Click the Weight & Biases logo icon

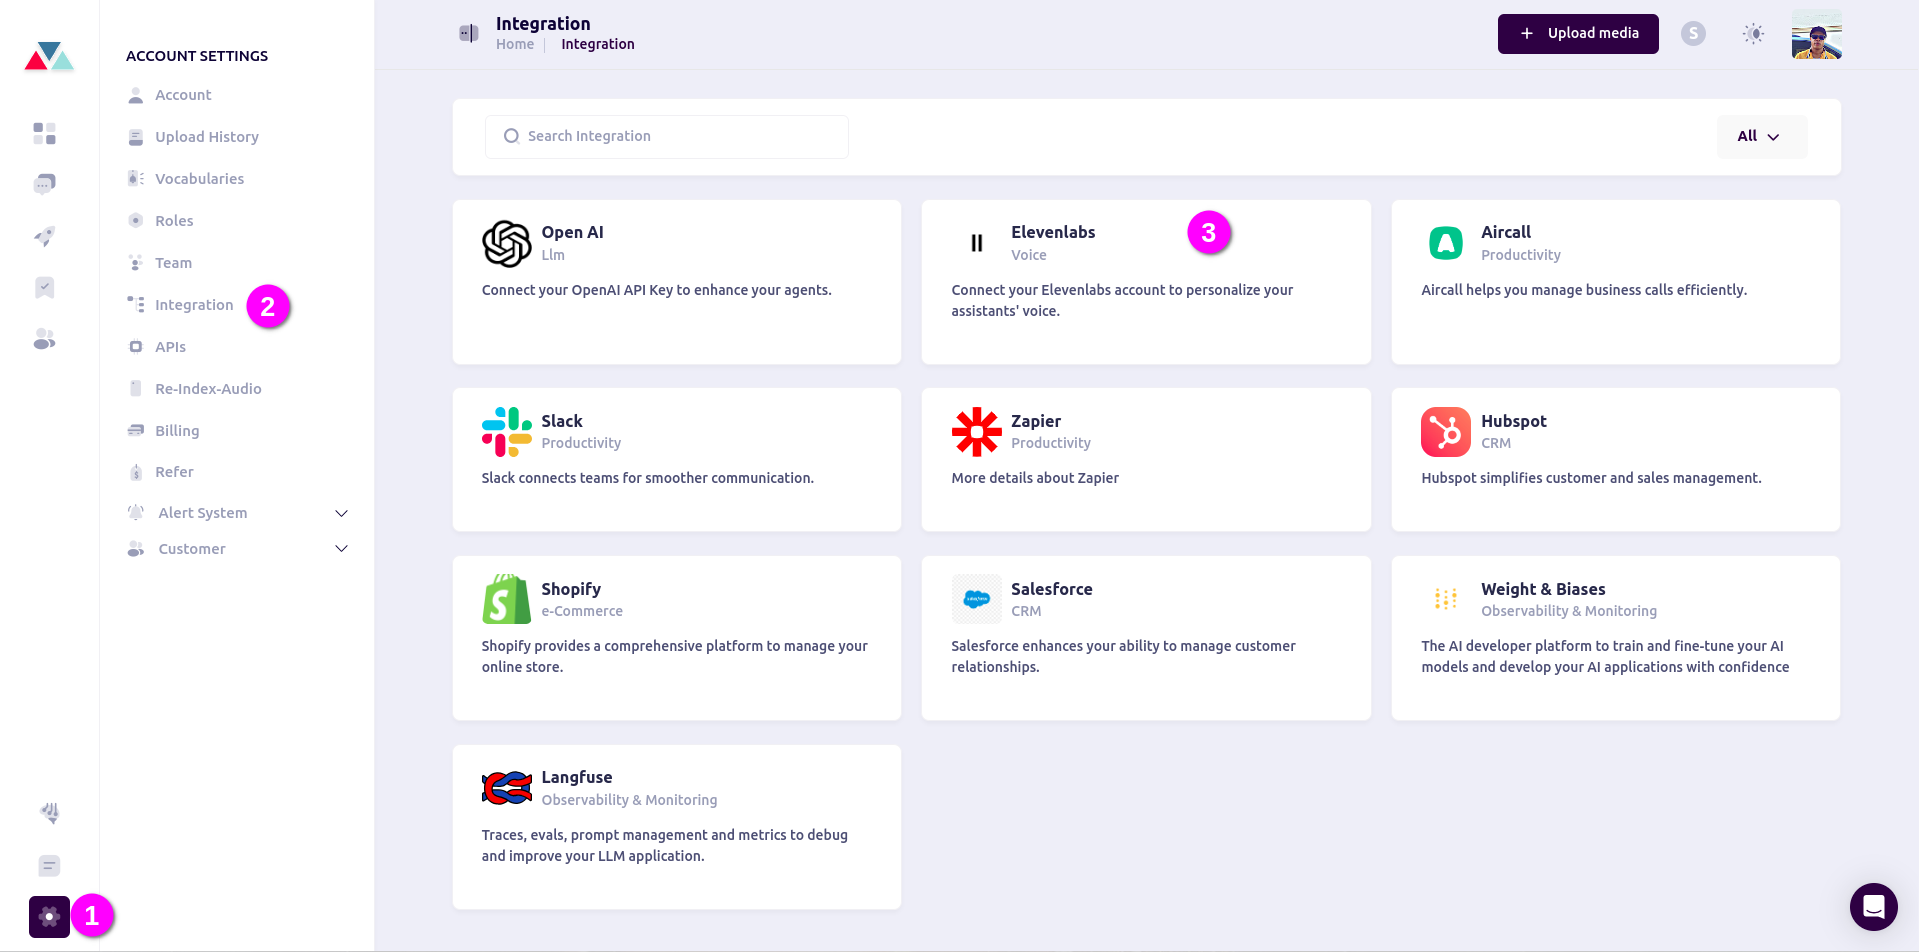pos(1446,599)
